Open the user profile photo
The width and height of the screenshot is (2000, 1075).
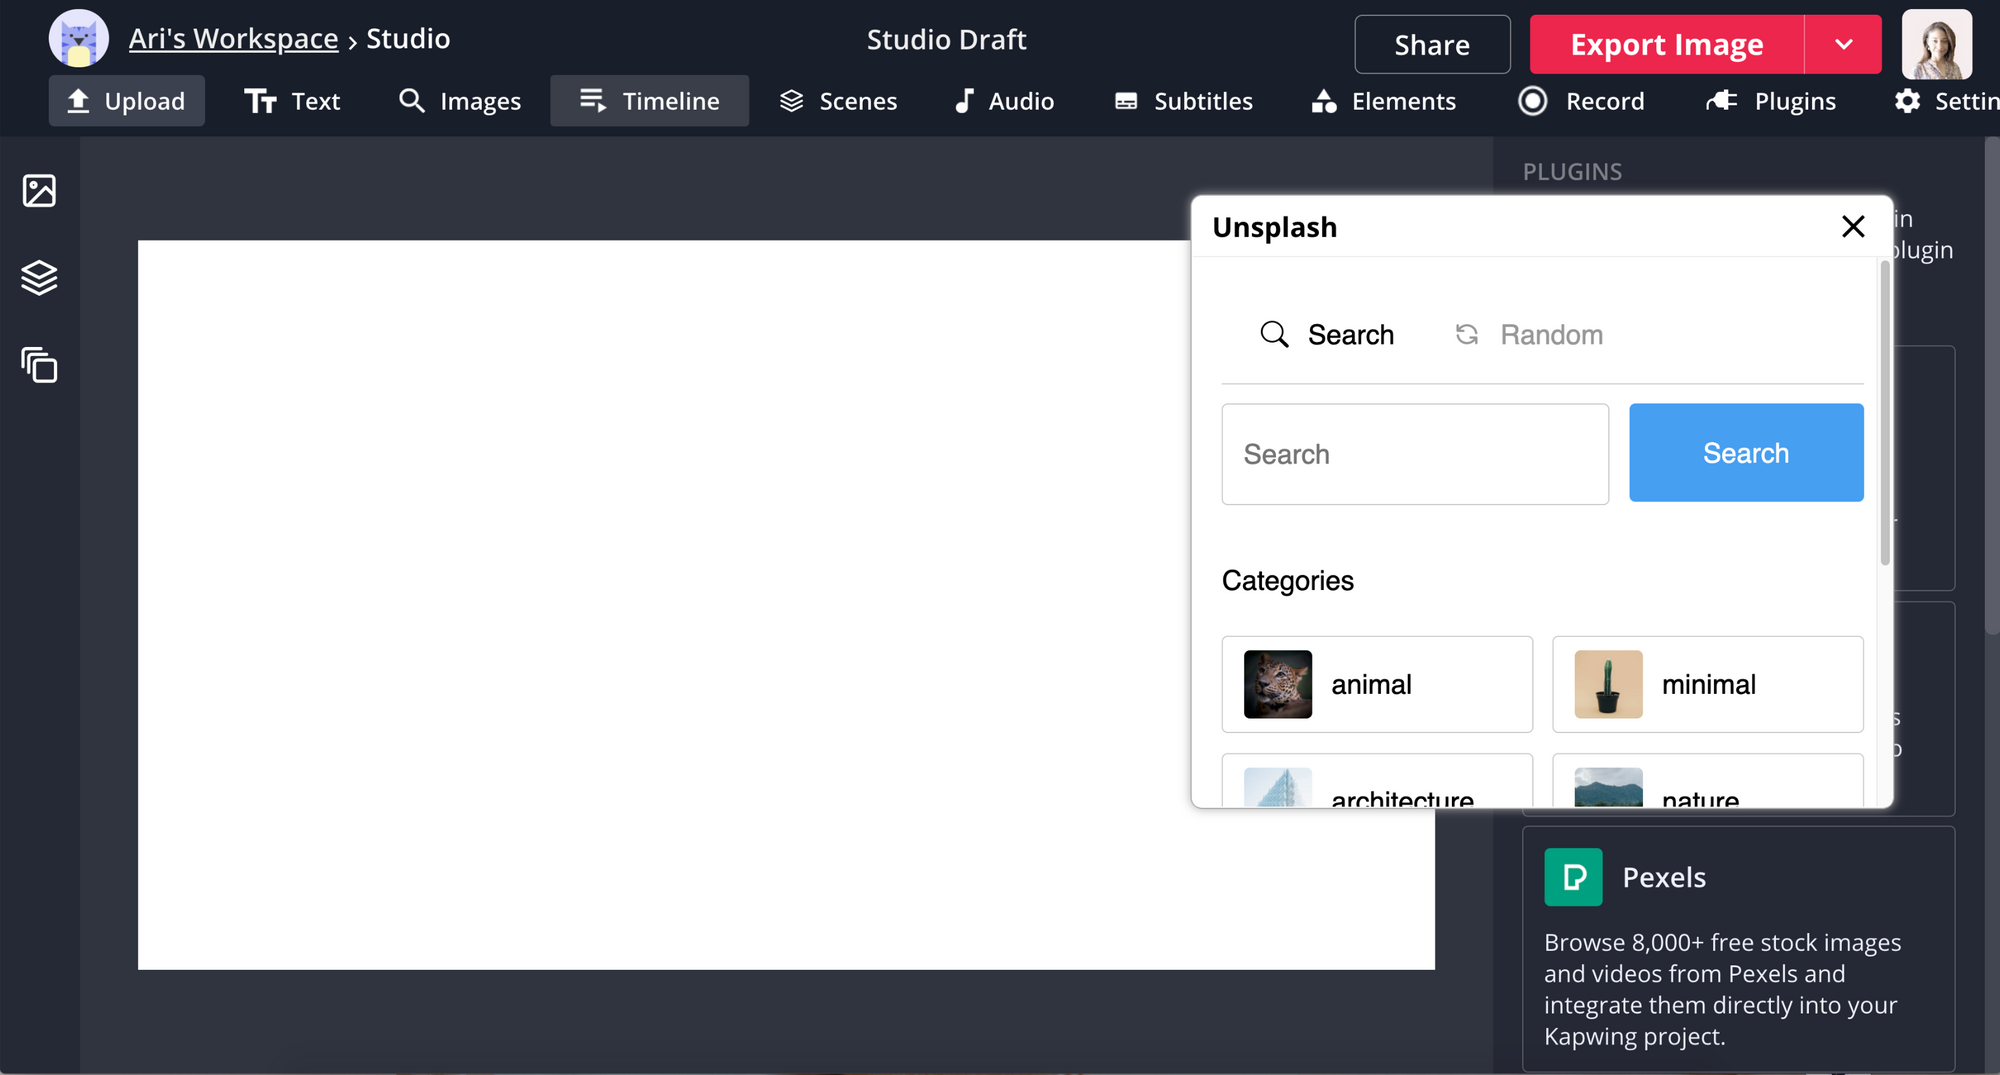click(1936, 45)
